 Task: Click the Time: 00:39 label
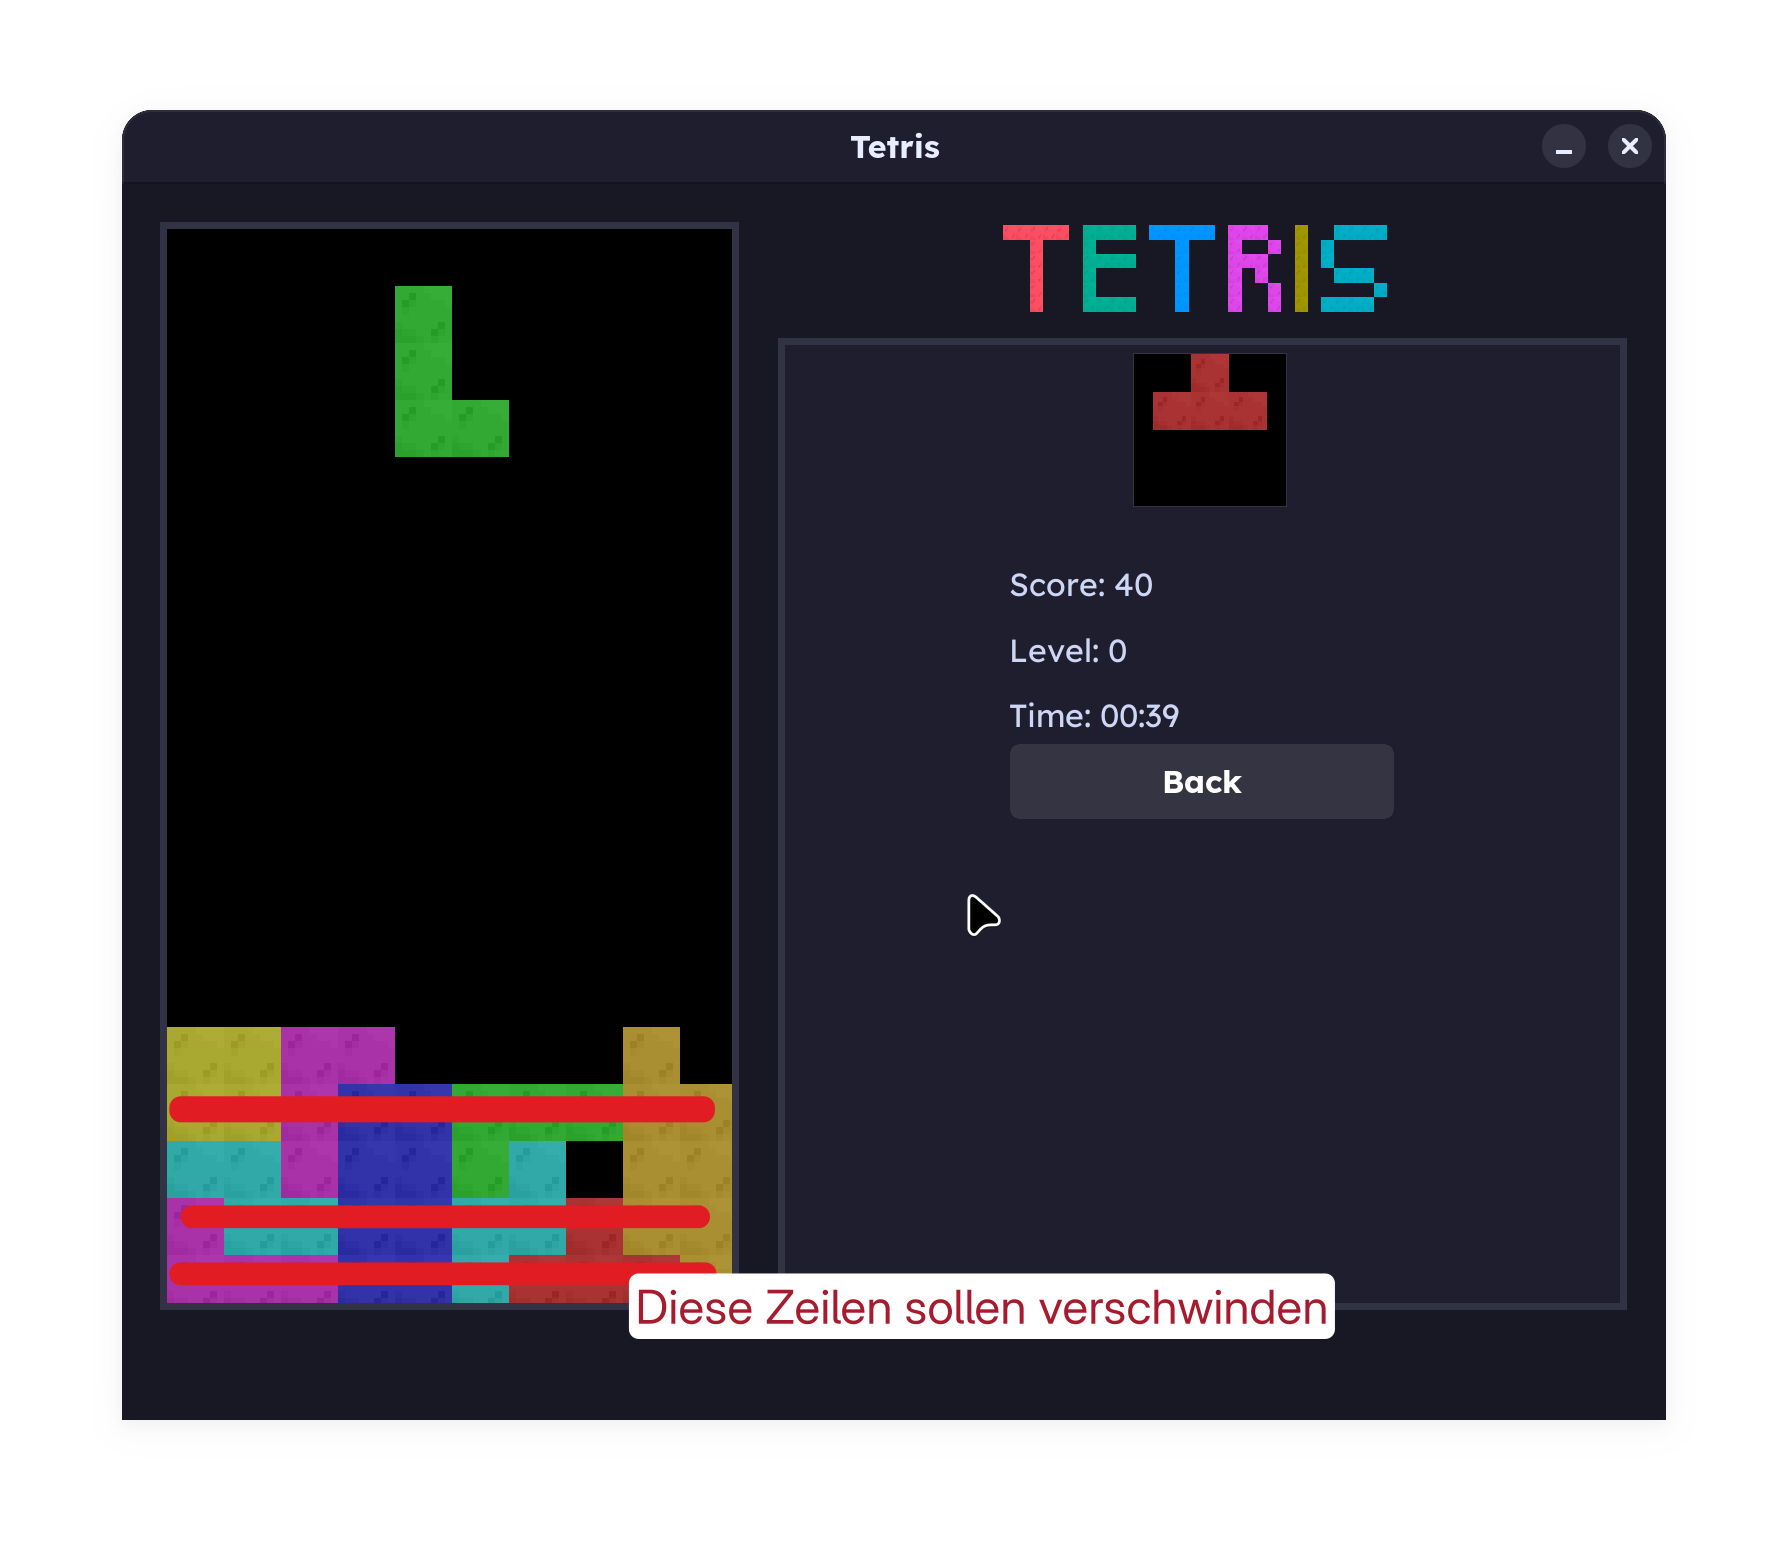[x=1094, y=716]
